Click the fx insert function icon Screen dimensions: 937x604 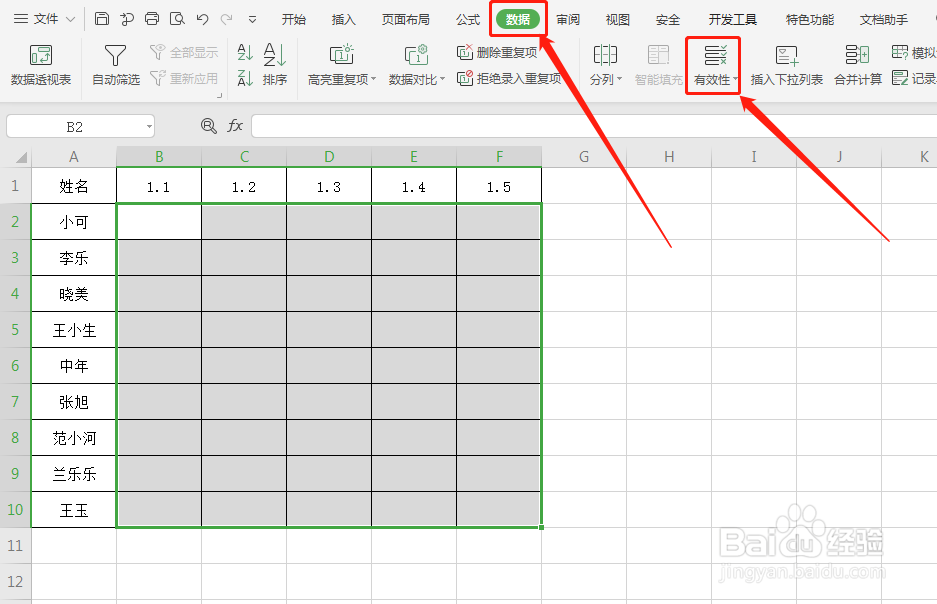pyautogui.click(x=235, y=126)
